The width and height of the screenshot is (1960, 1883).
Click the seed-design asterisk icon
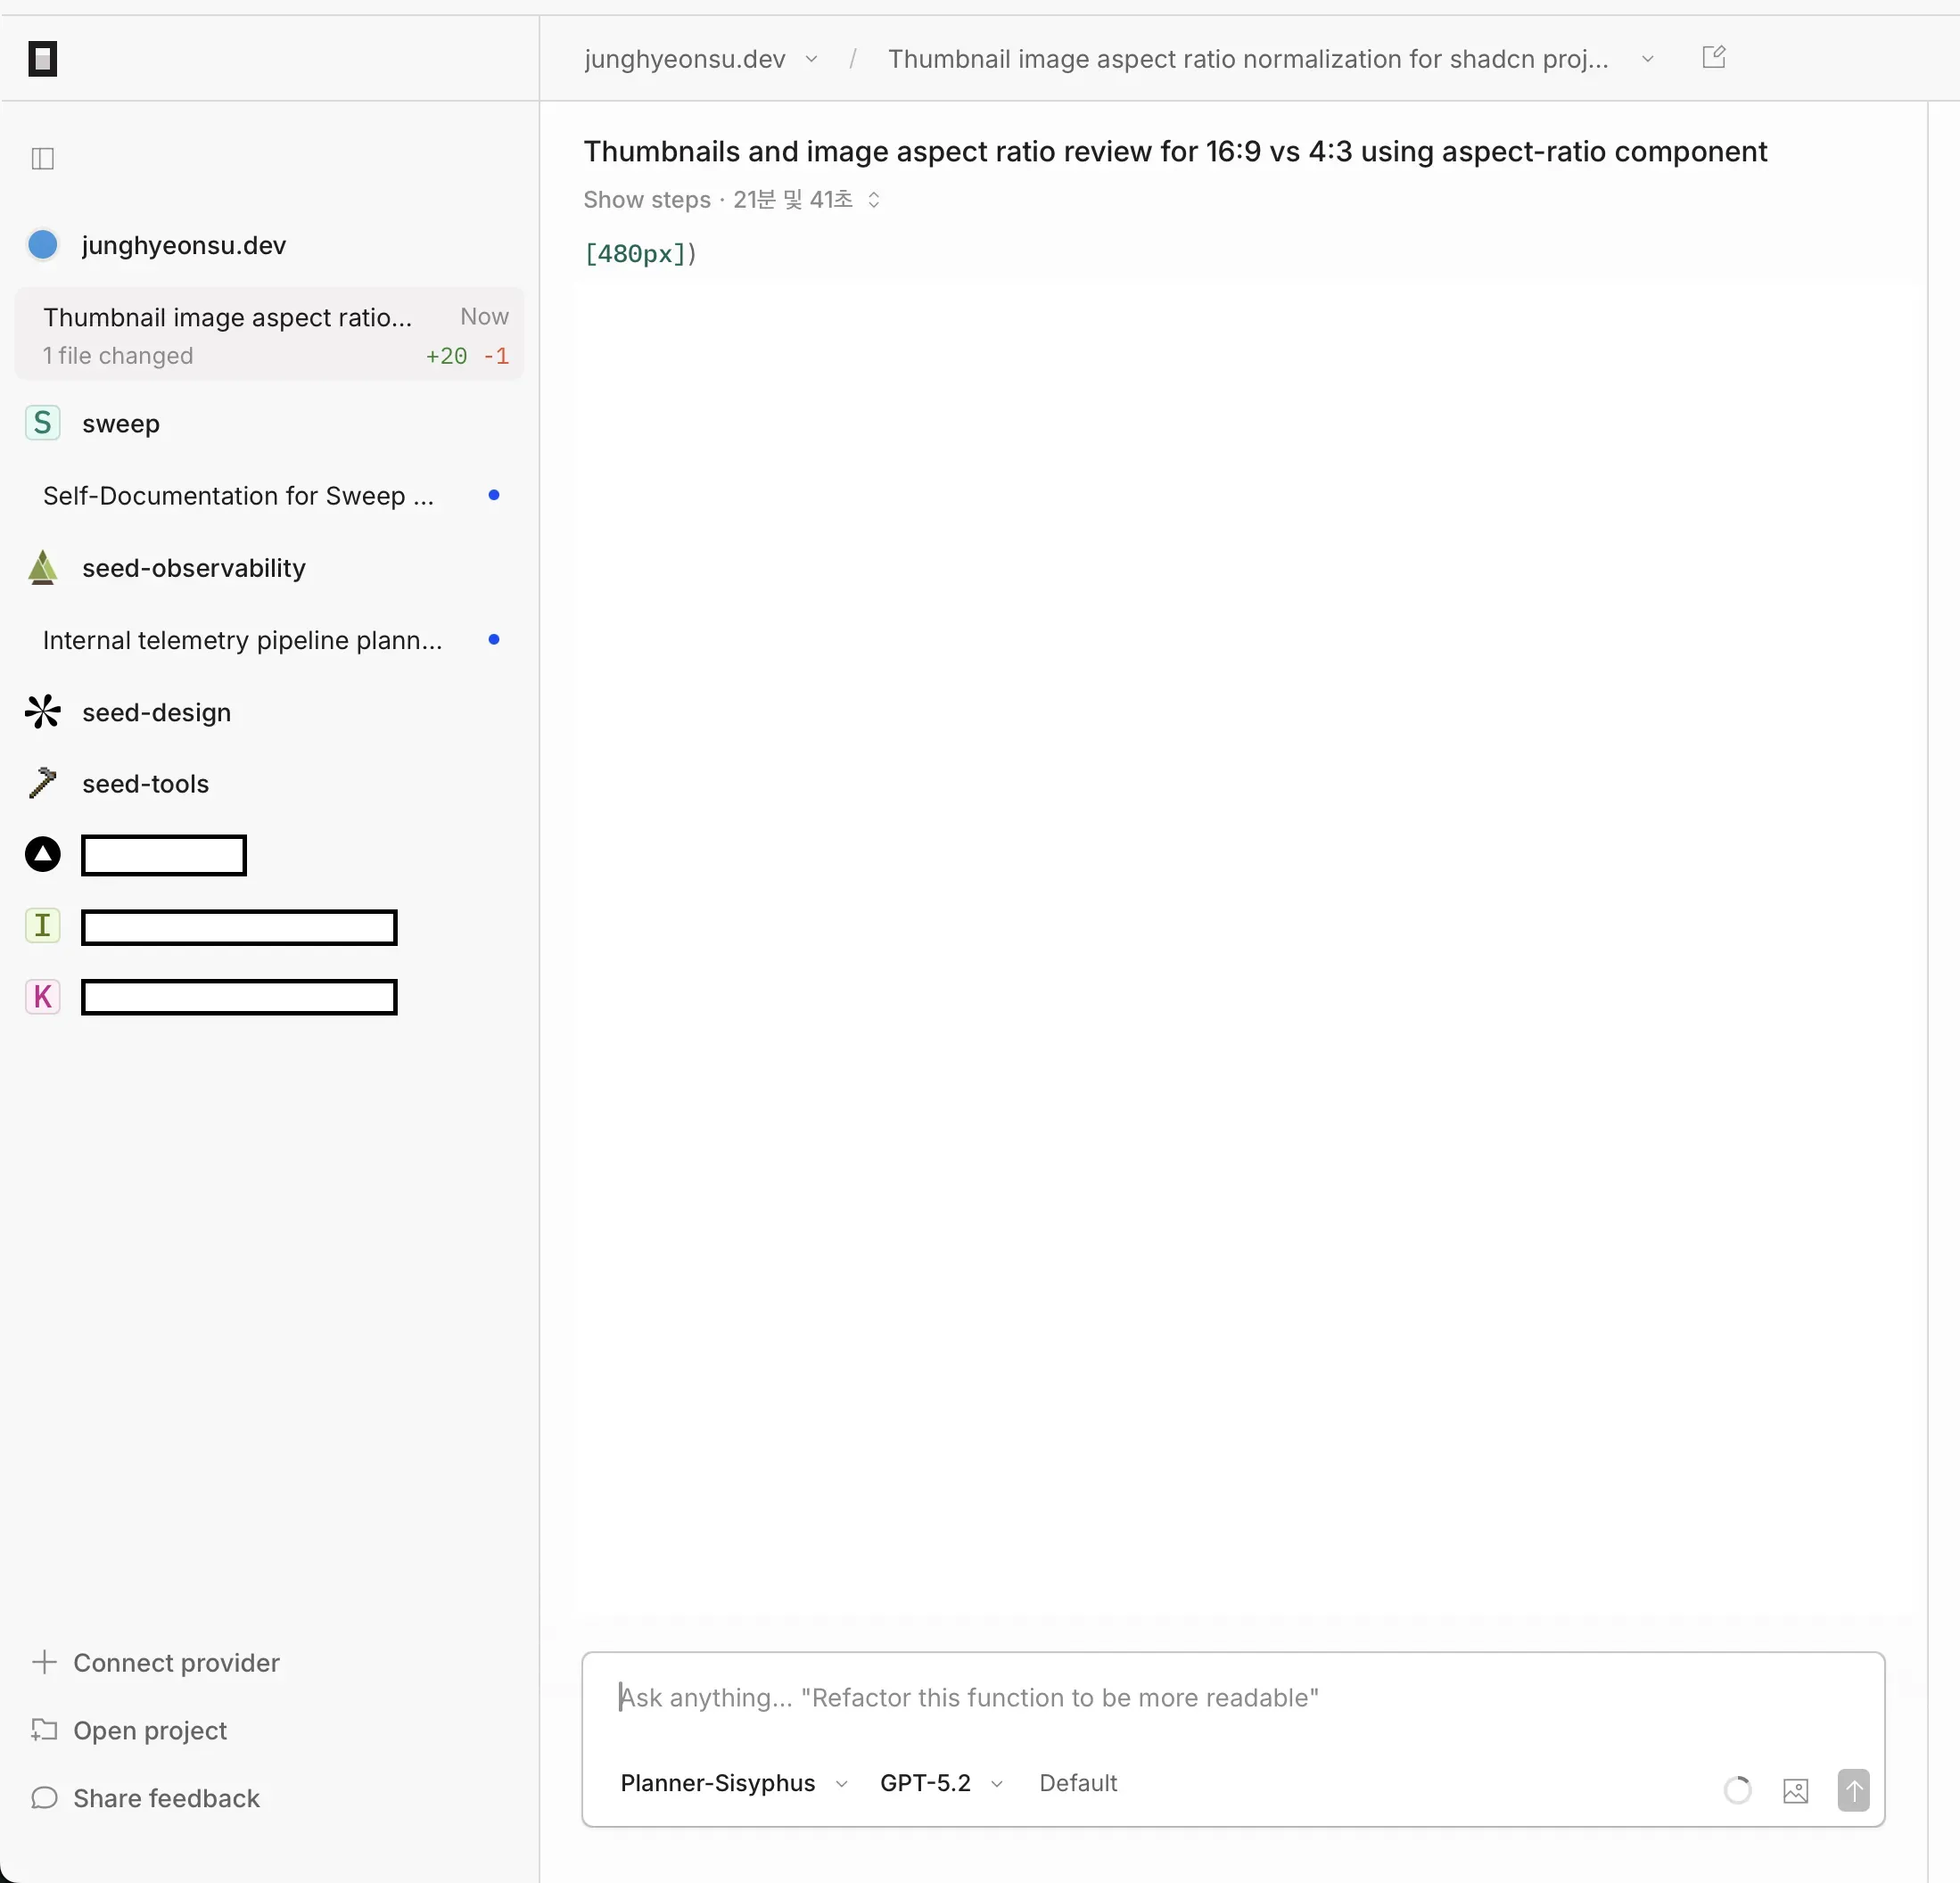pyautogui.click(x=43, y=712)
